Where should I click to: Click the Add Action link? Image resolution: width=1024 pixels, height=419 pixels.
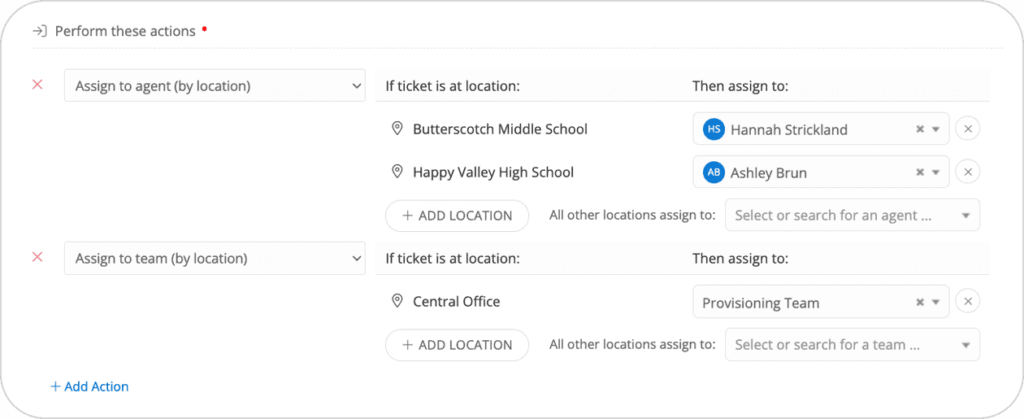point(89,386)
